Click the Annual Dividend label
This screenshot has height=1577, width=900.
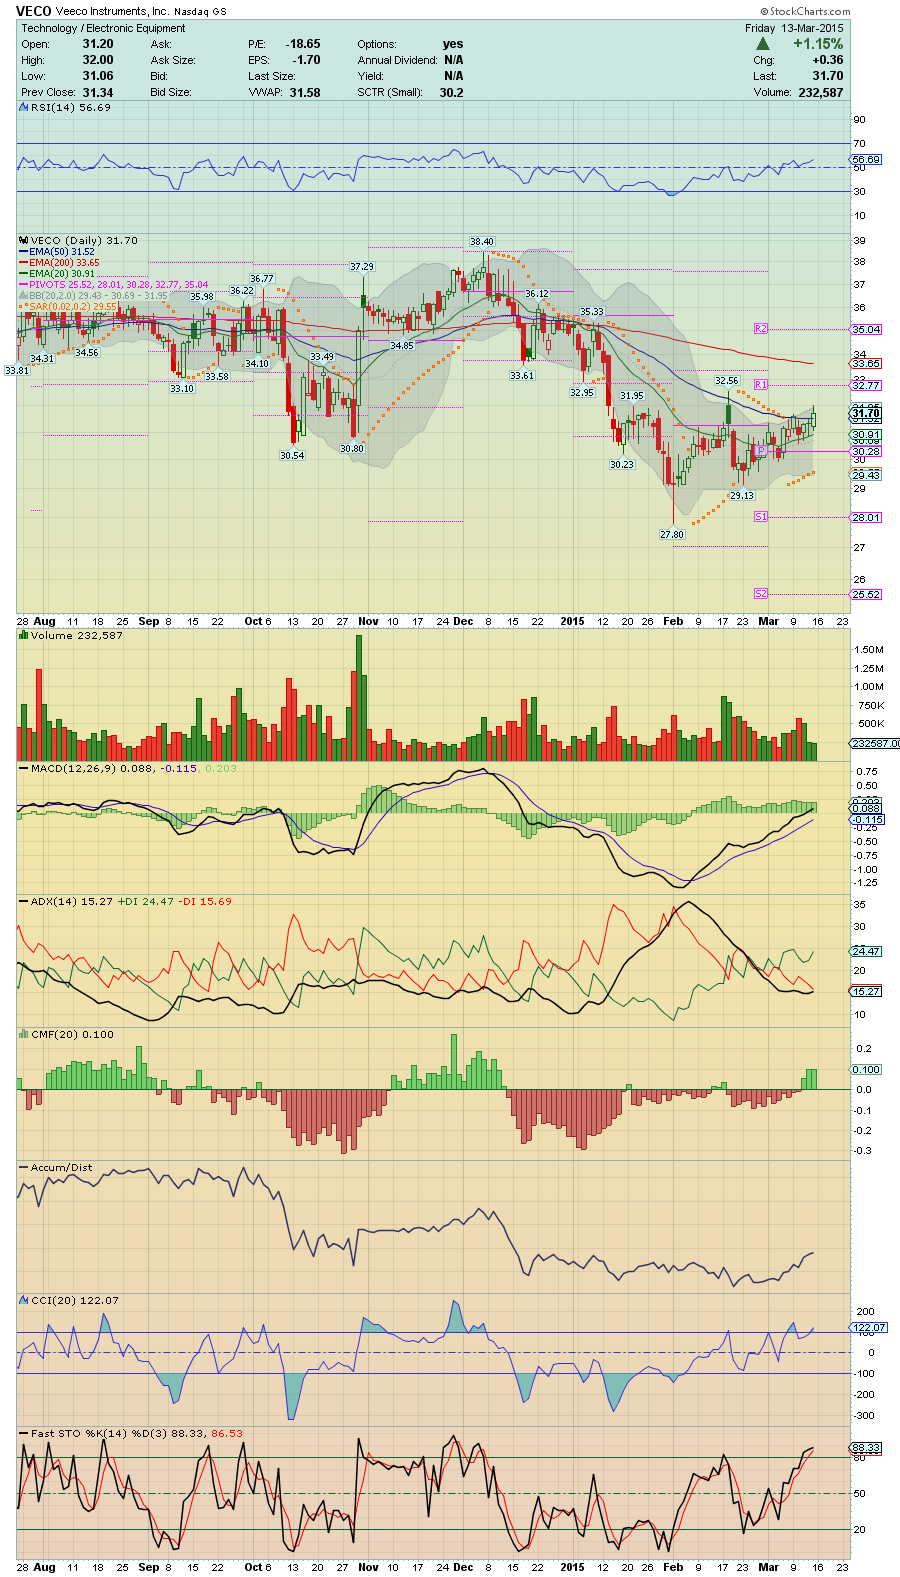click(x=398, y=60)
